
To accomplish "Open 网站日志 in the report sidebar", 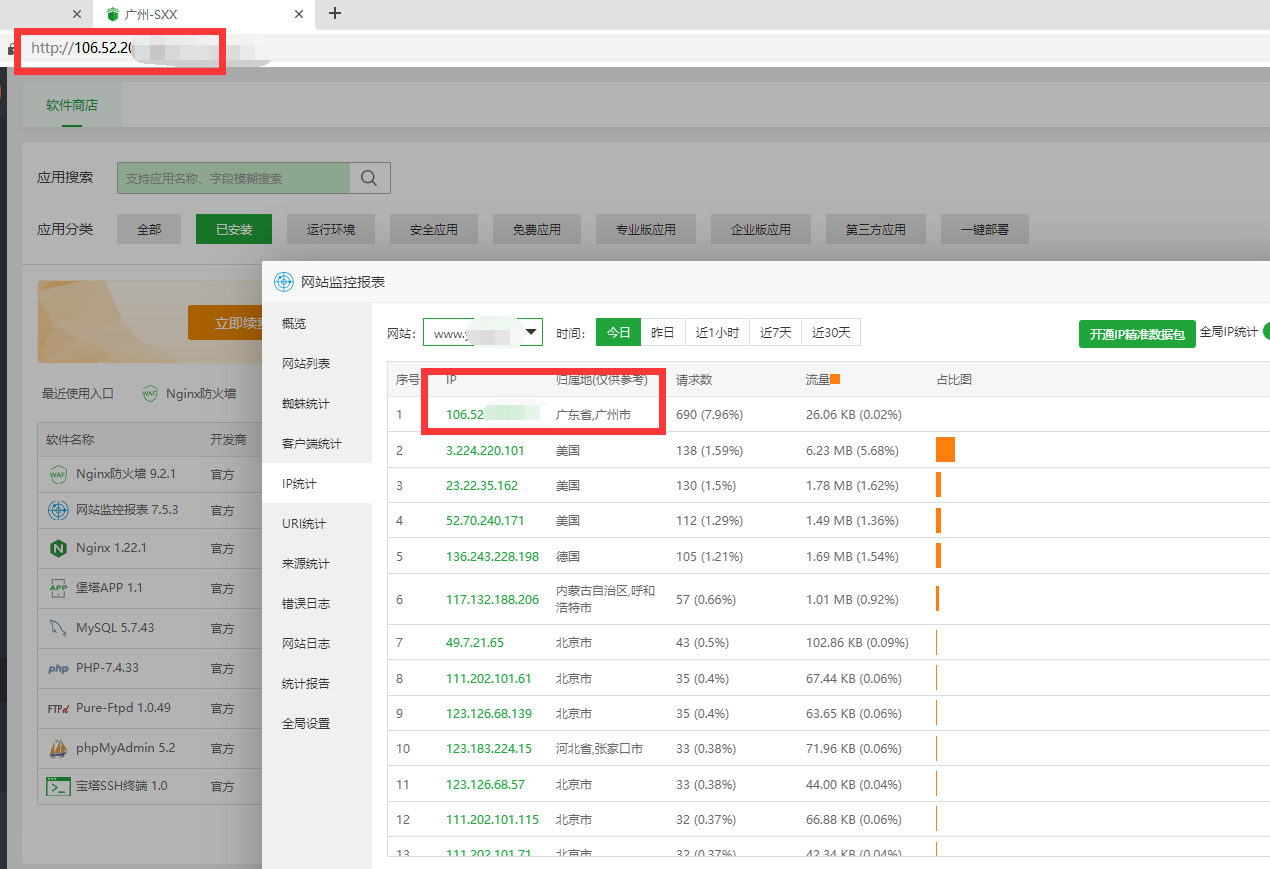I will coord(316,644).
